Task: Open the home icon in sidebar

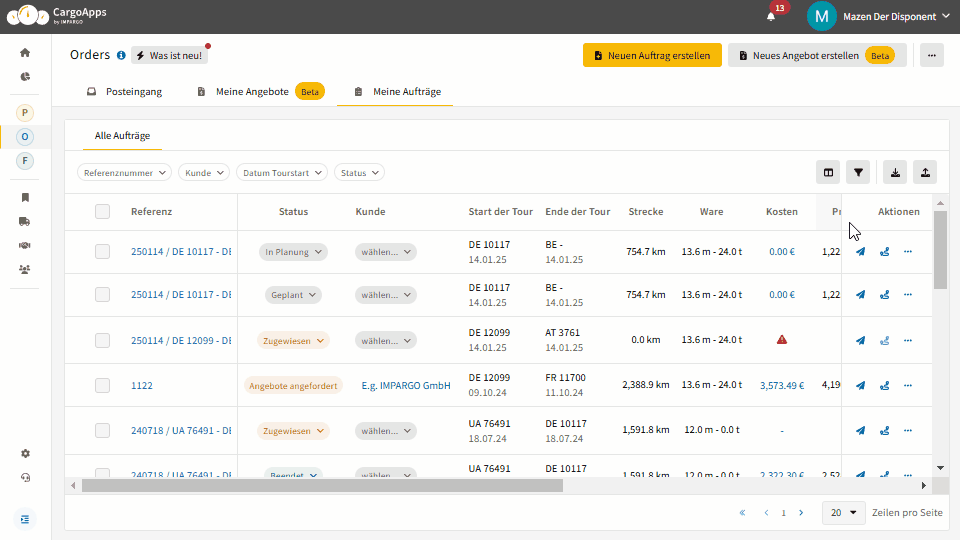Action: pyautogui.click(x=25, y=53)
